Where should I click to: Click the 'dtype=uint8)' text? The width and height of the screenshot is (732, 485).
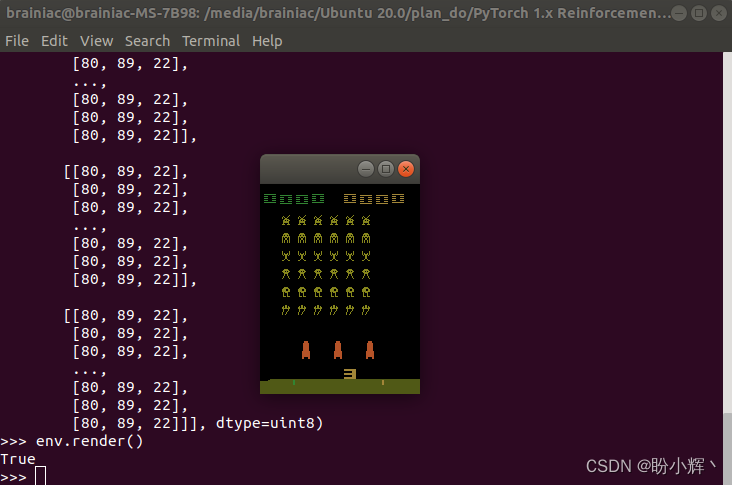coord(269,423)
